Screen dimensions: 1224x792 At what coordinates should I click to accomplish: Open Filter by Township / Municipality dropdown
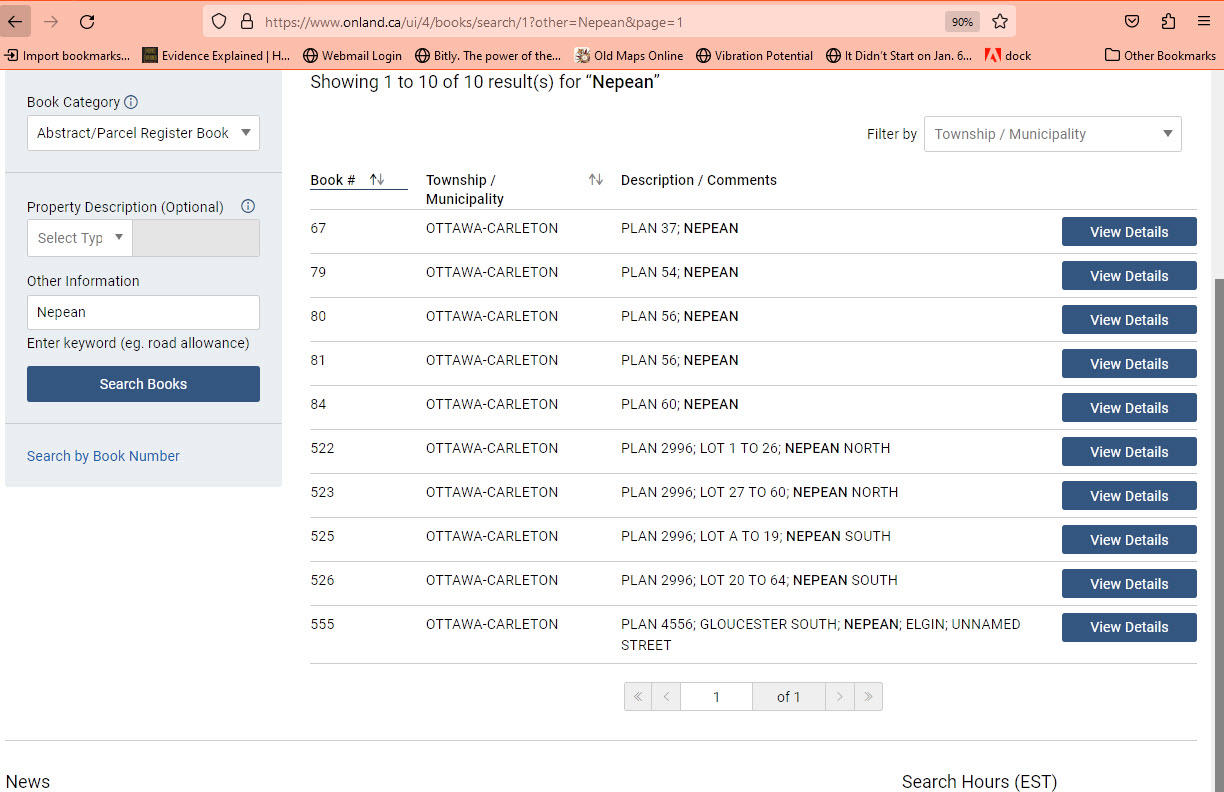tap(1052, 134)
